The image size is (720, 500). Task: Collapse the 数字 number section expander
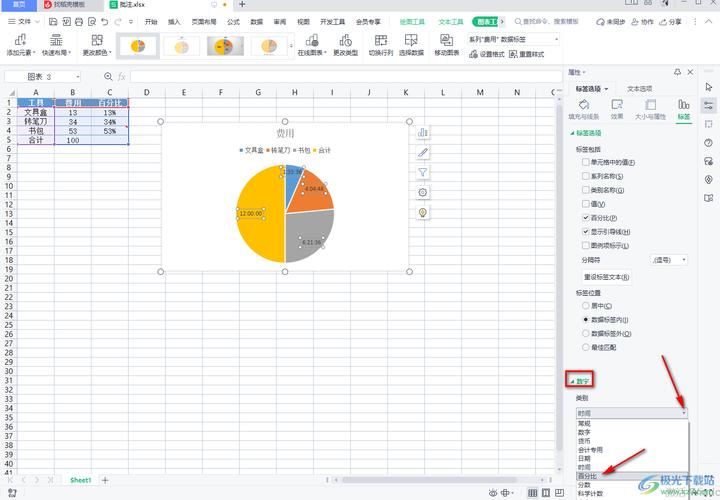tap(572, 381)
